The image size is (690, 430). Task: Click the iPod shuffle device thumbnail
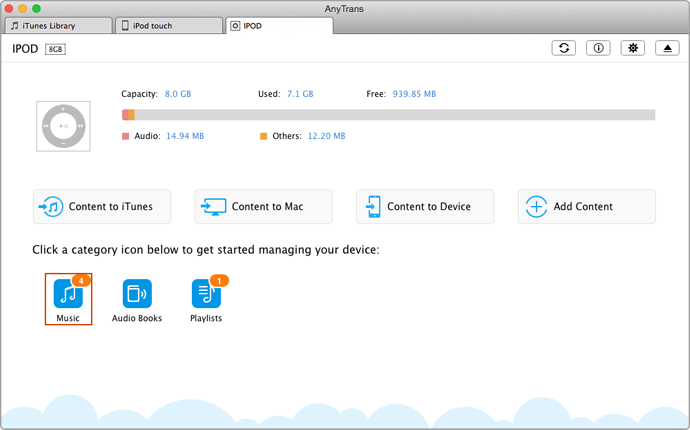pyautogui.click(x=63, y=126)
